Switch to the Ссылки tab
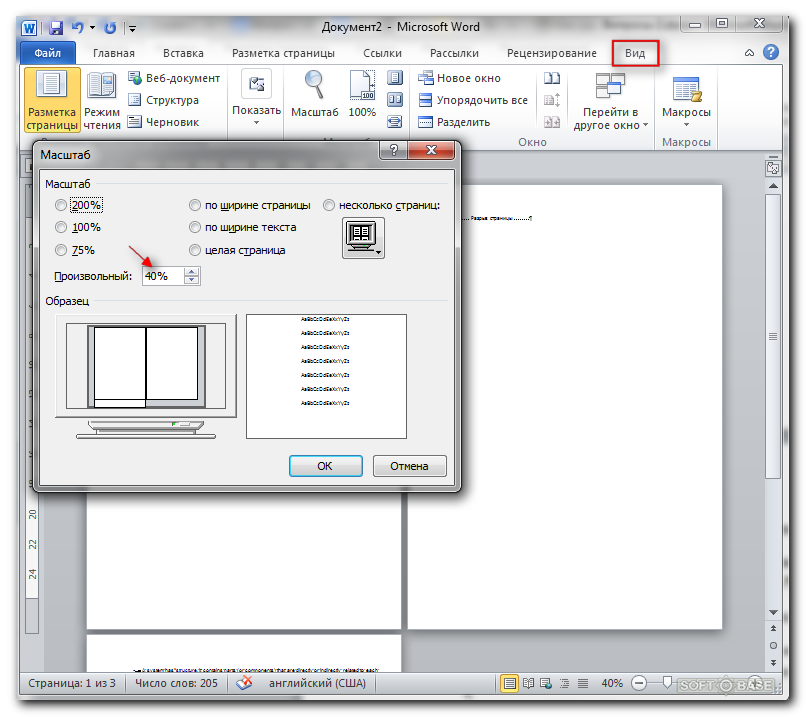806x717 pixels. click(x=382, y=53)
